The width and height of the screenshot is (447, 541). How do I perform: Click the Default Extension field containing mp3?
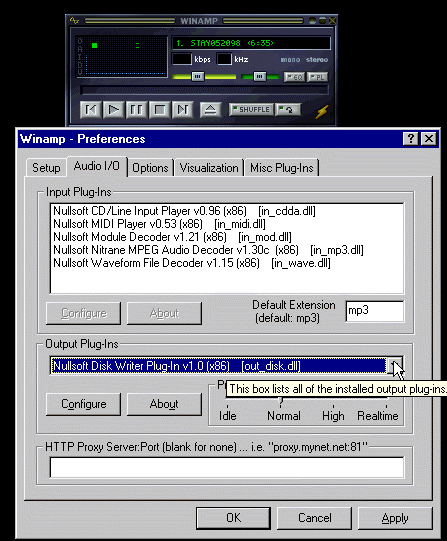click(x=375, y=311)
